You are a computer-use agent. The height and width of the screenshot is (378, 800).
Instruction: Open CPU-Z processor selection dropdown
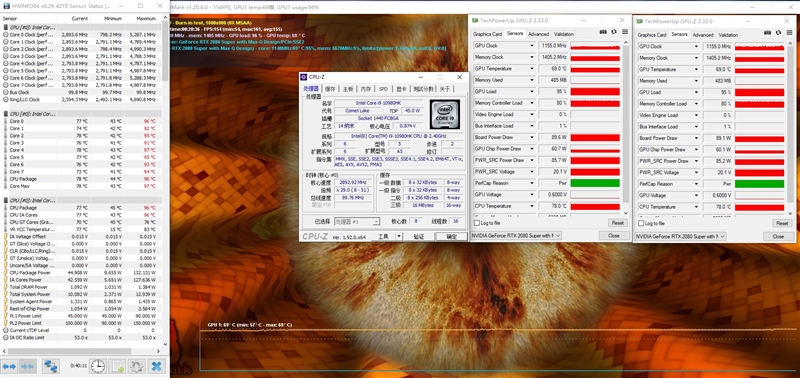coord(357,221)
